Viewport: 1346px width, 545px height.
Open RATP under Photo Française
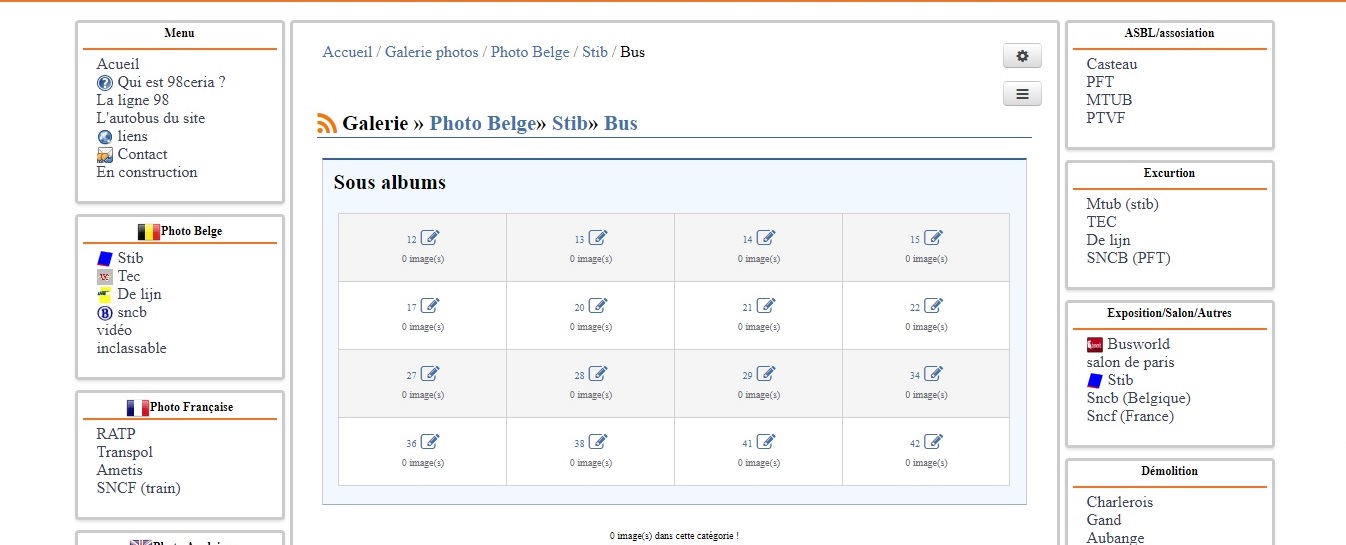(x=116, y=434)
